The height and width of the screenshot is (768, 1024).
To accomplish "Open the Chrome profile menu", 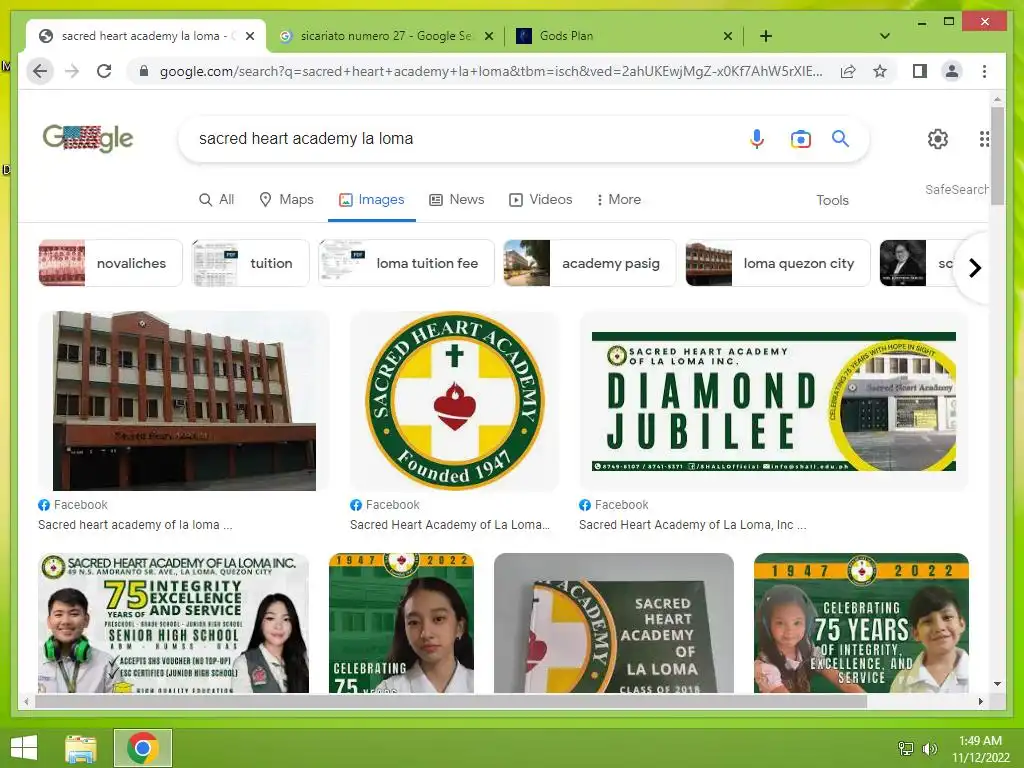I will (x=952, y=71).
